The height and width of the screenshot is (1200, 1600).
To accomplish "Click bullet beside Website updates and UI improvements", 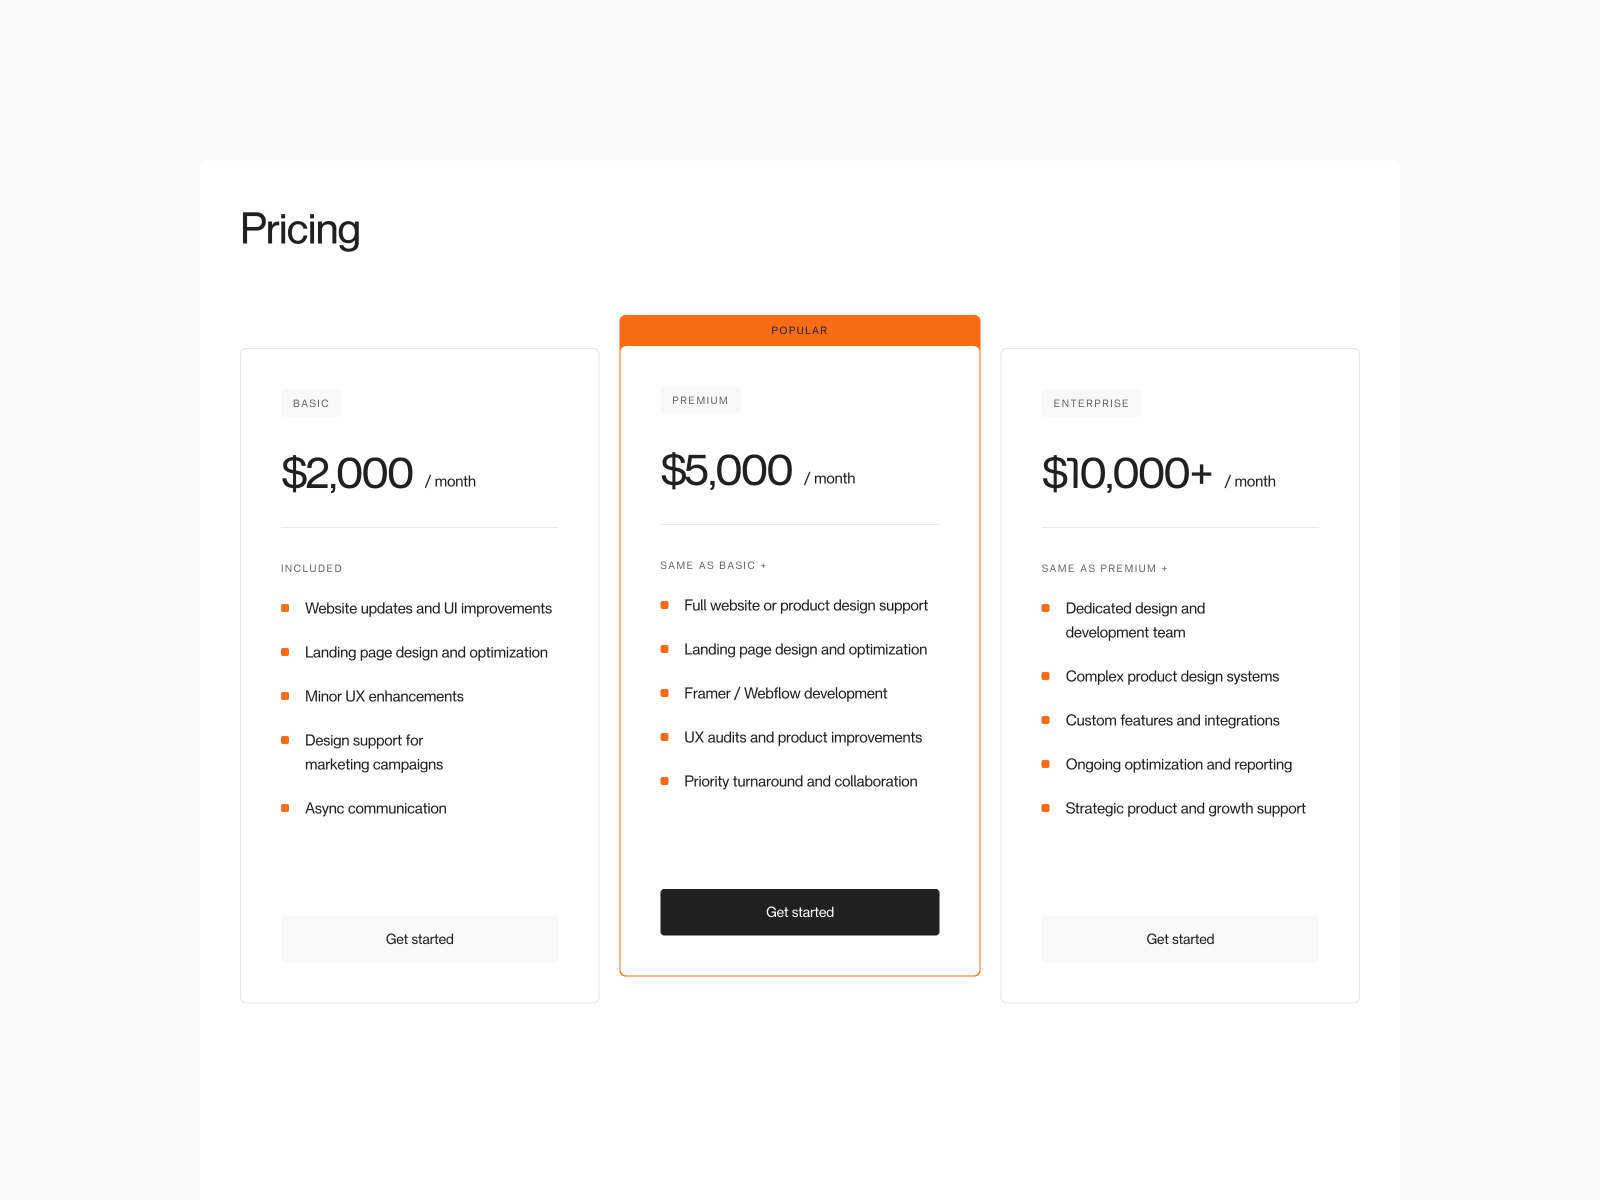I will point(285,608).
